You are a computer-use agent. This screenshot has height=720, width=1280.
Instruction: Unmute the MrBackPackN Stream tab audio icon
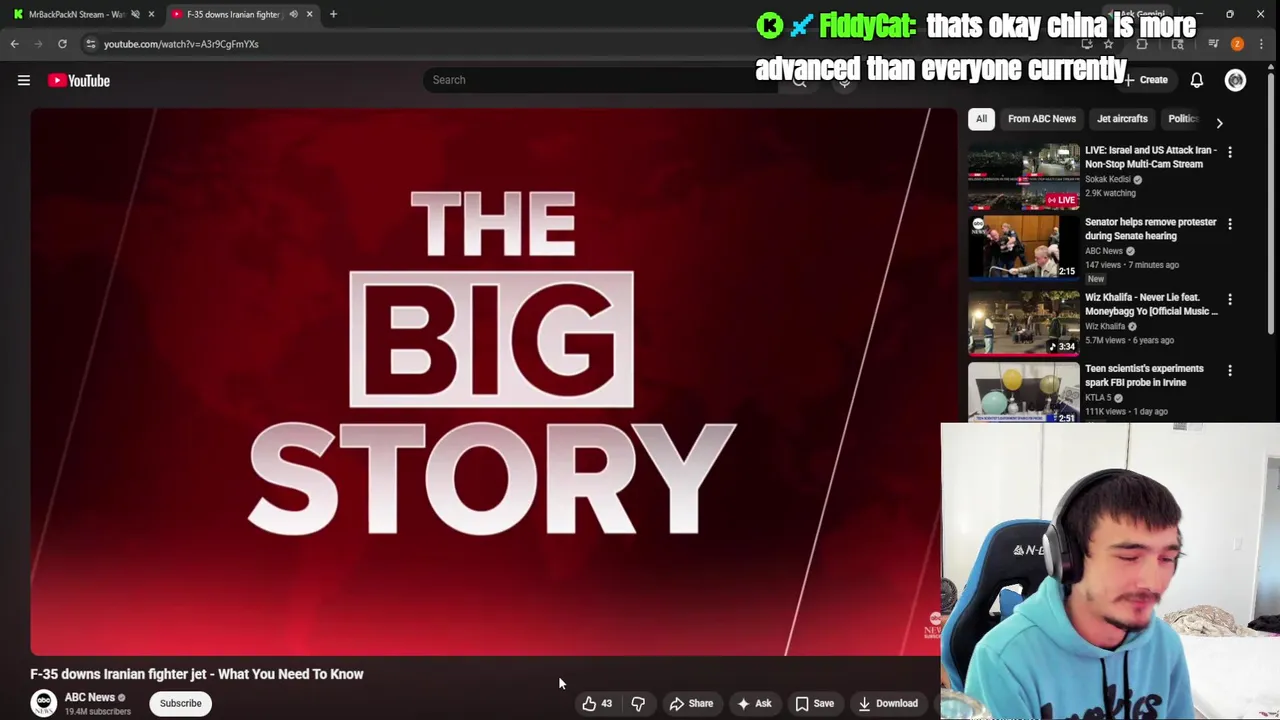(135, 14)
